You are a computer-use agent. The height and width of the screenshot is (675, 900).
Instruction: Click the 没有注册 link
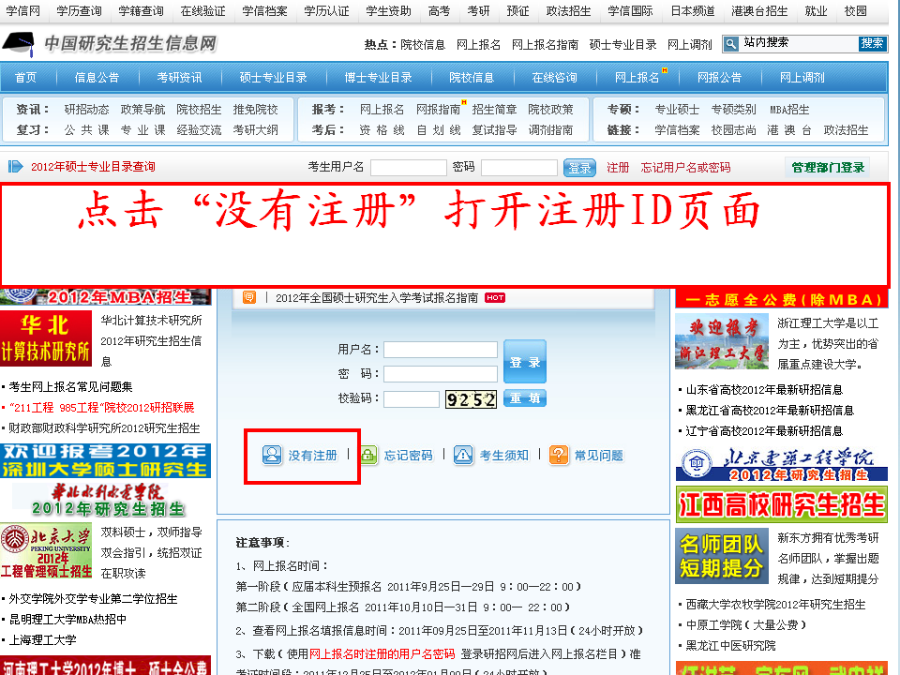[x=313, y=455]
